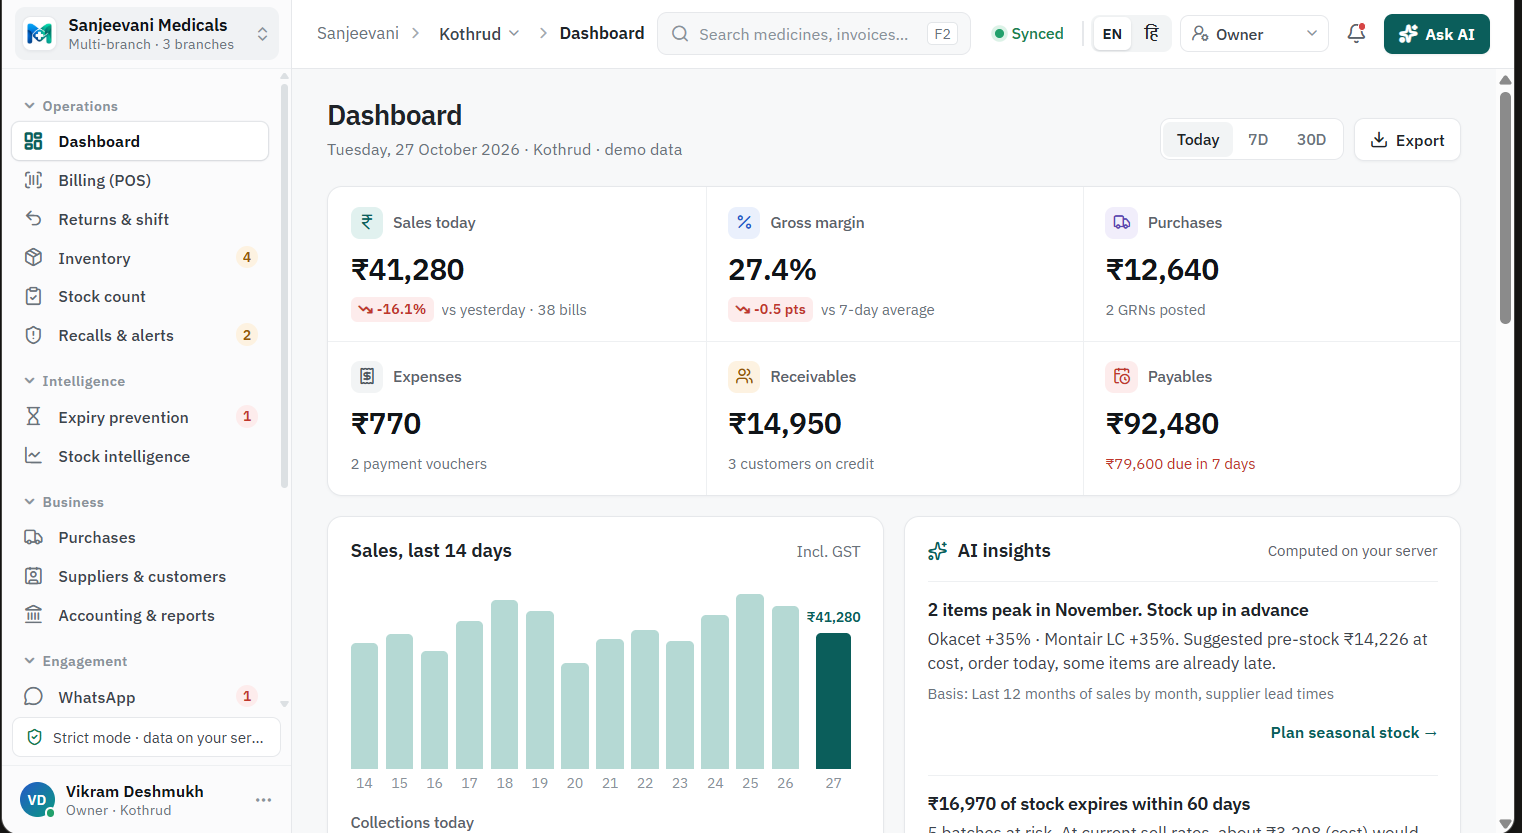
Task: Select the Today range
Action: [1198, 140]
